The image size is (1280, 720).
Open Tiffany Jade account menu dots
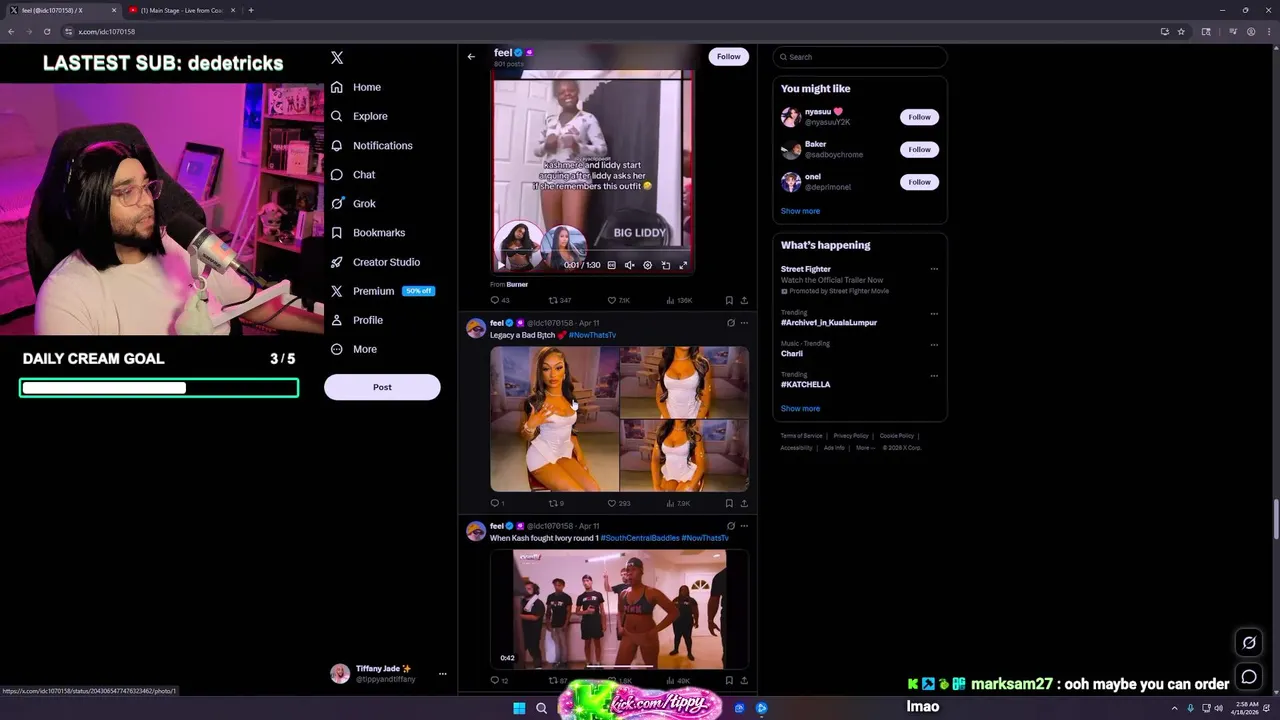(x=442, y=674)
